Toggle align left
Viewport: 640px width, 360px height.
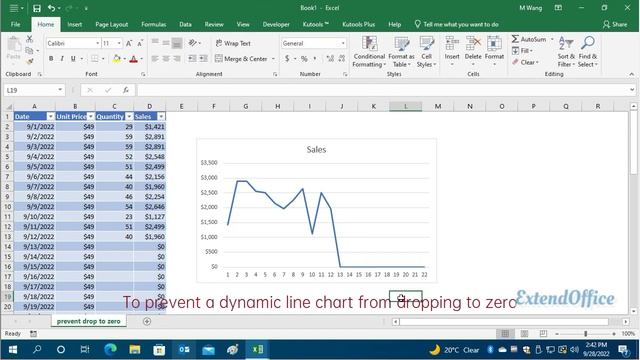click(x=155, y=59)
